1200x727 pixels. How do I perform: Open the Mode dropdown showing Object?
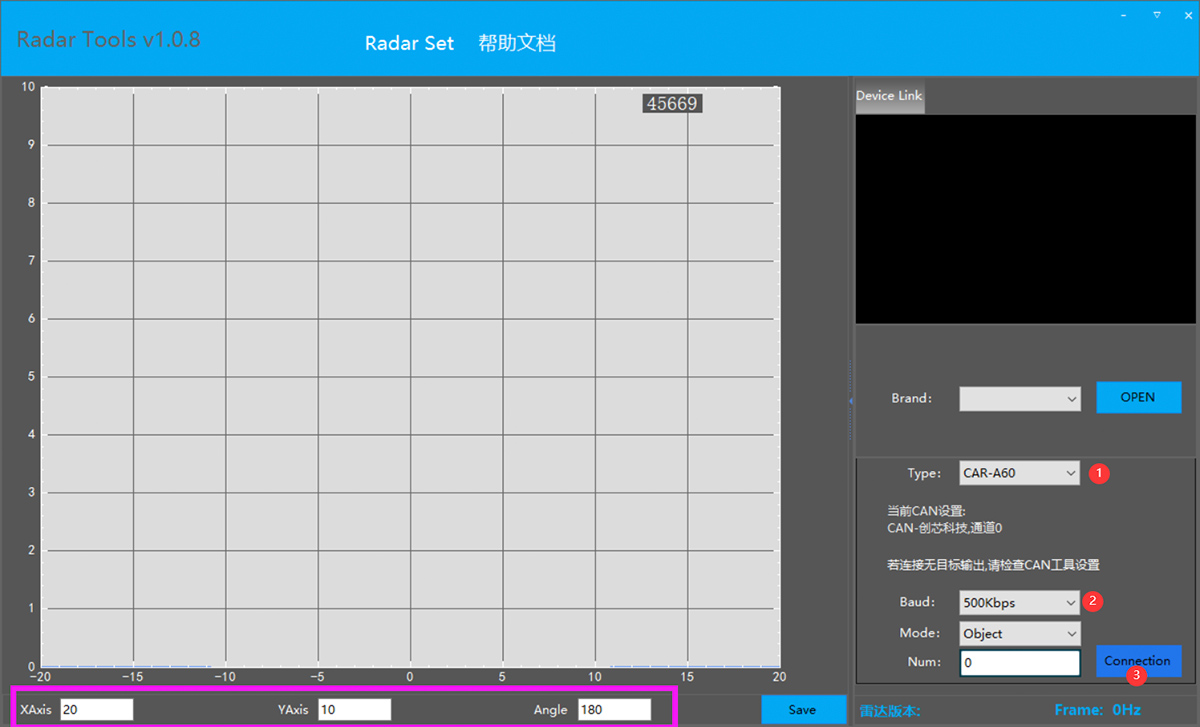(1019, 633)
